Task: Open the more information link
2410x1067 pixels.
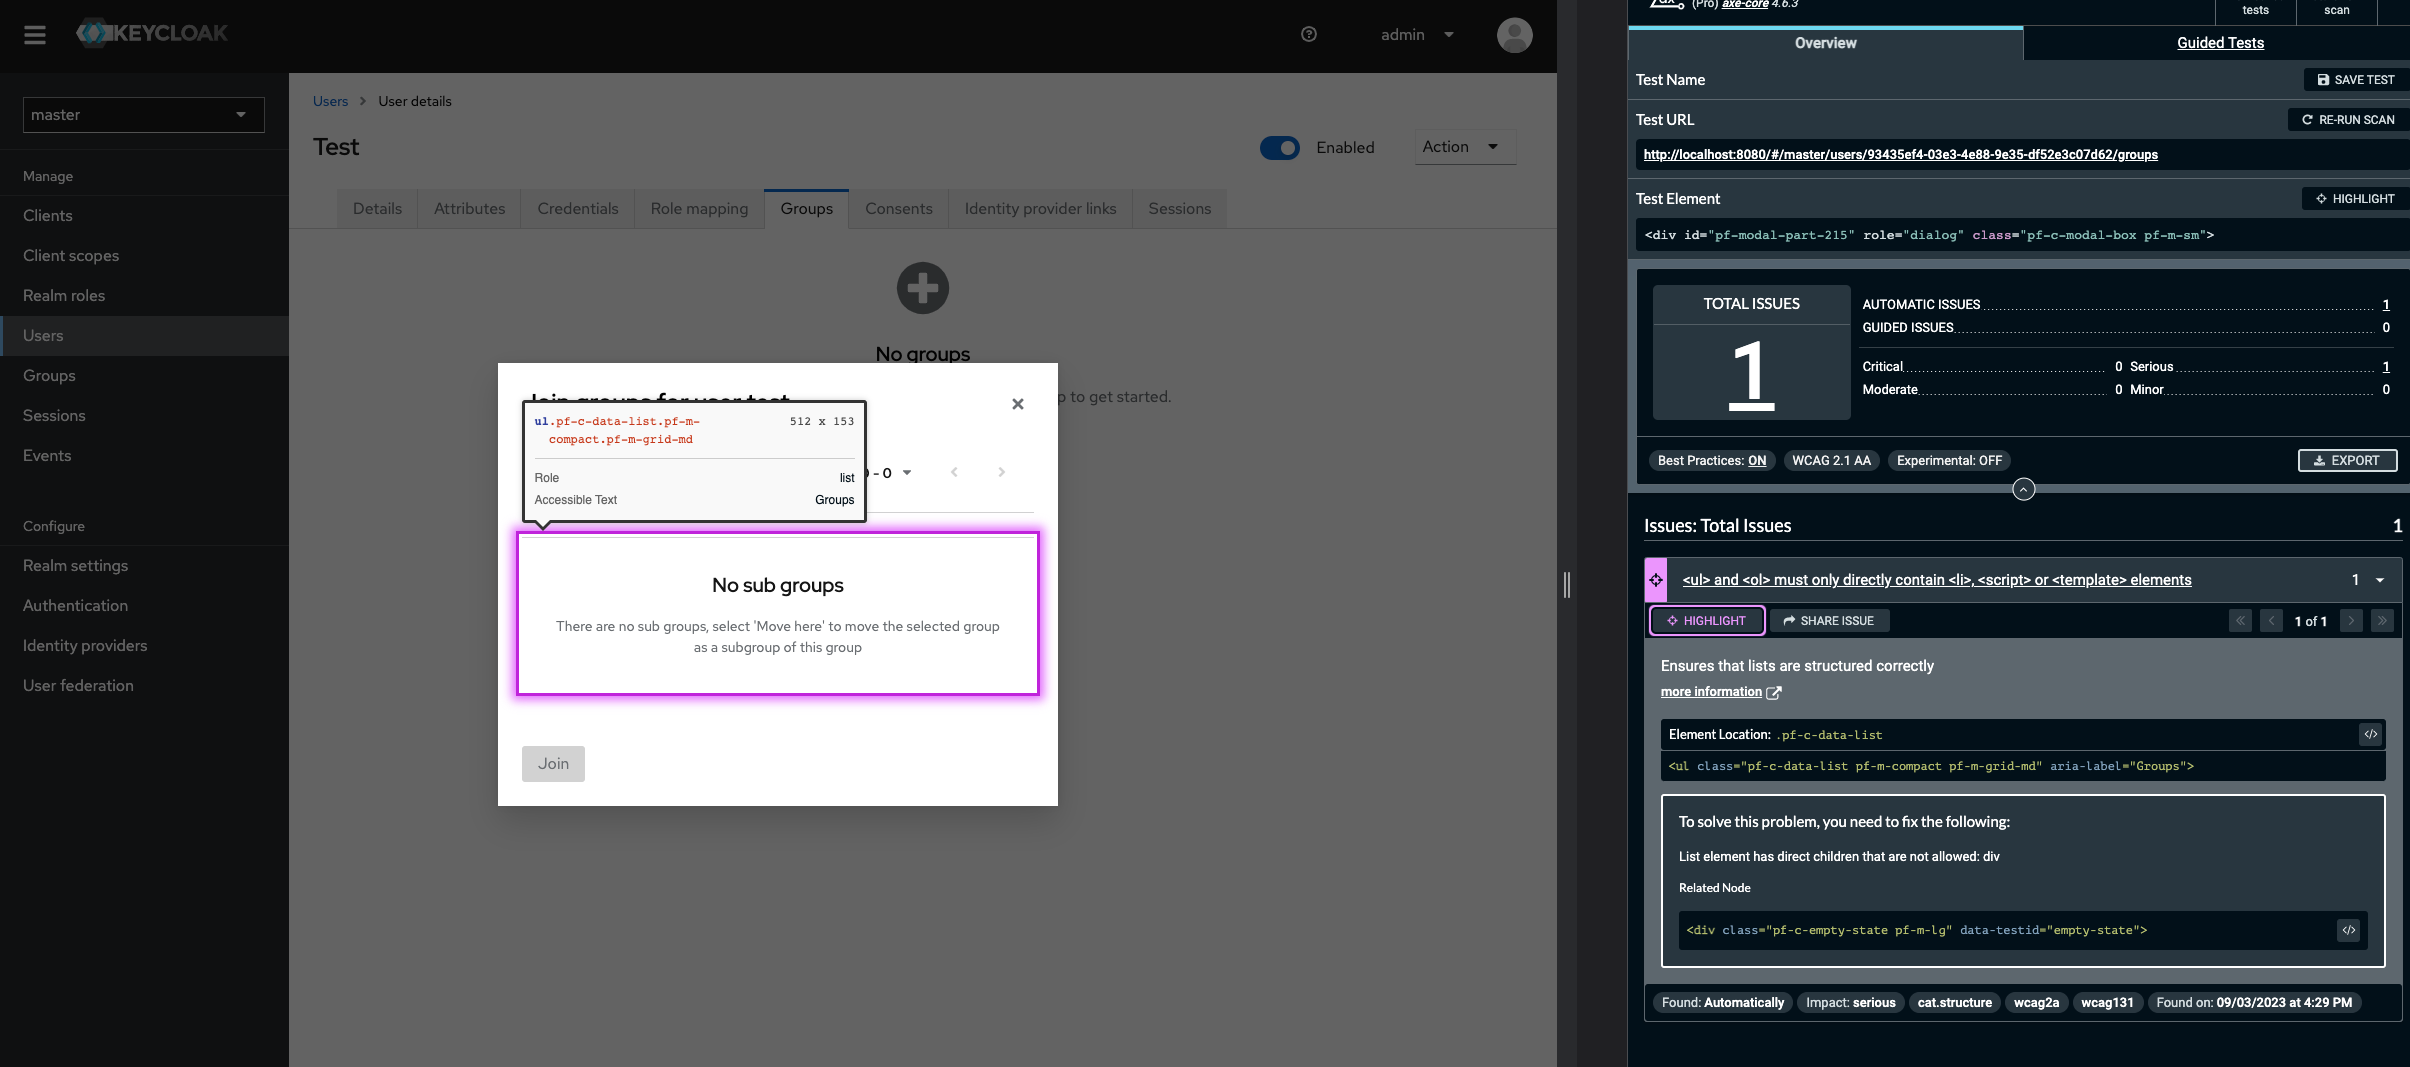Action: [1711, 691]
